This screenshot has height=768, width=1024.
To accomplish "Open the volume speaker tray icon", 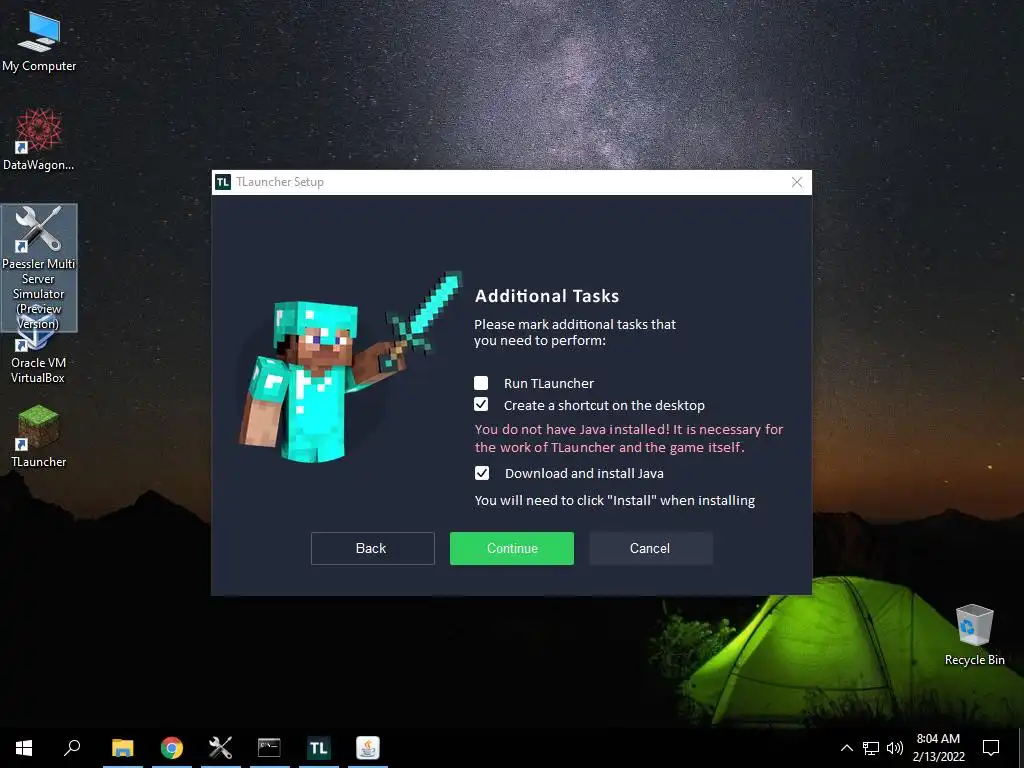I will (x=895, y=748).
